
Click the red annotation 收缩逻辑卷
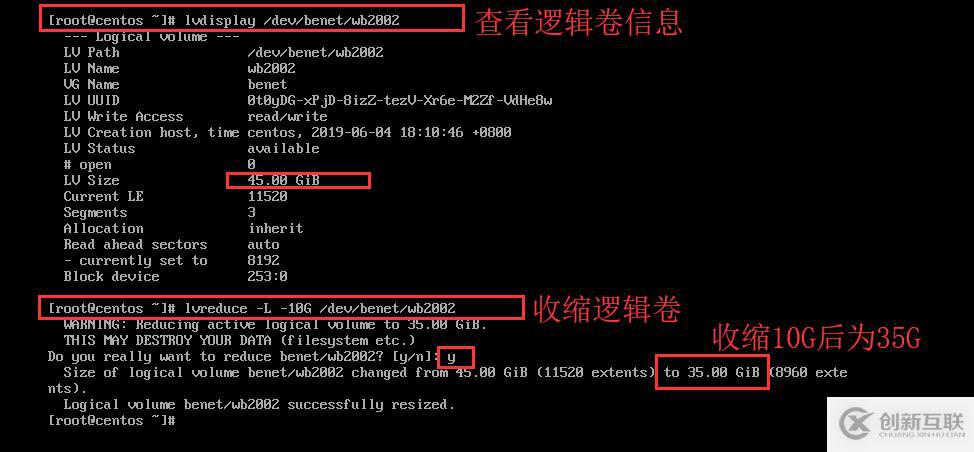click(x=608, y=309)
